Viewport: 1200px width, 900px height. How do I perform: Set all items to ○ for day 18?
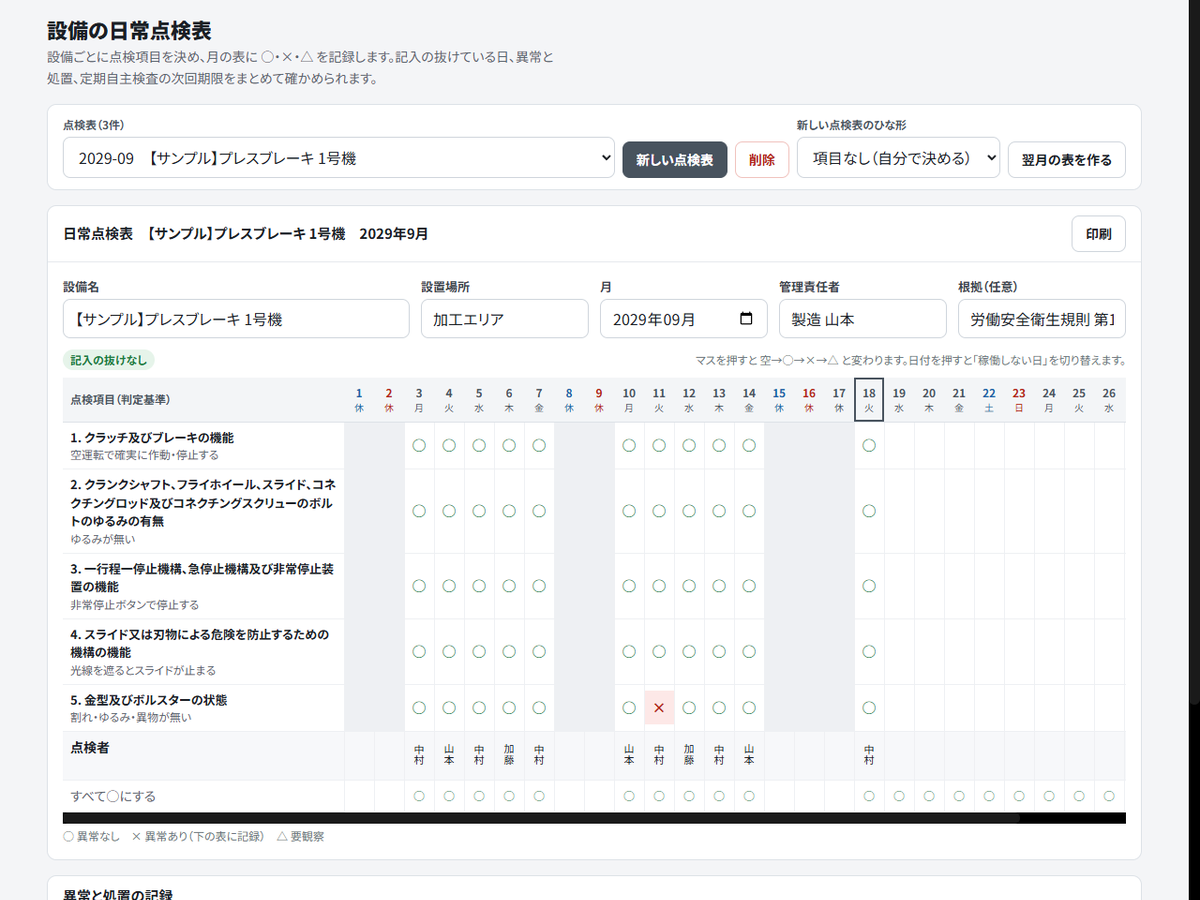click(x=869, y=796)
